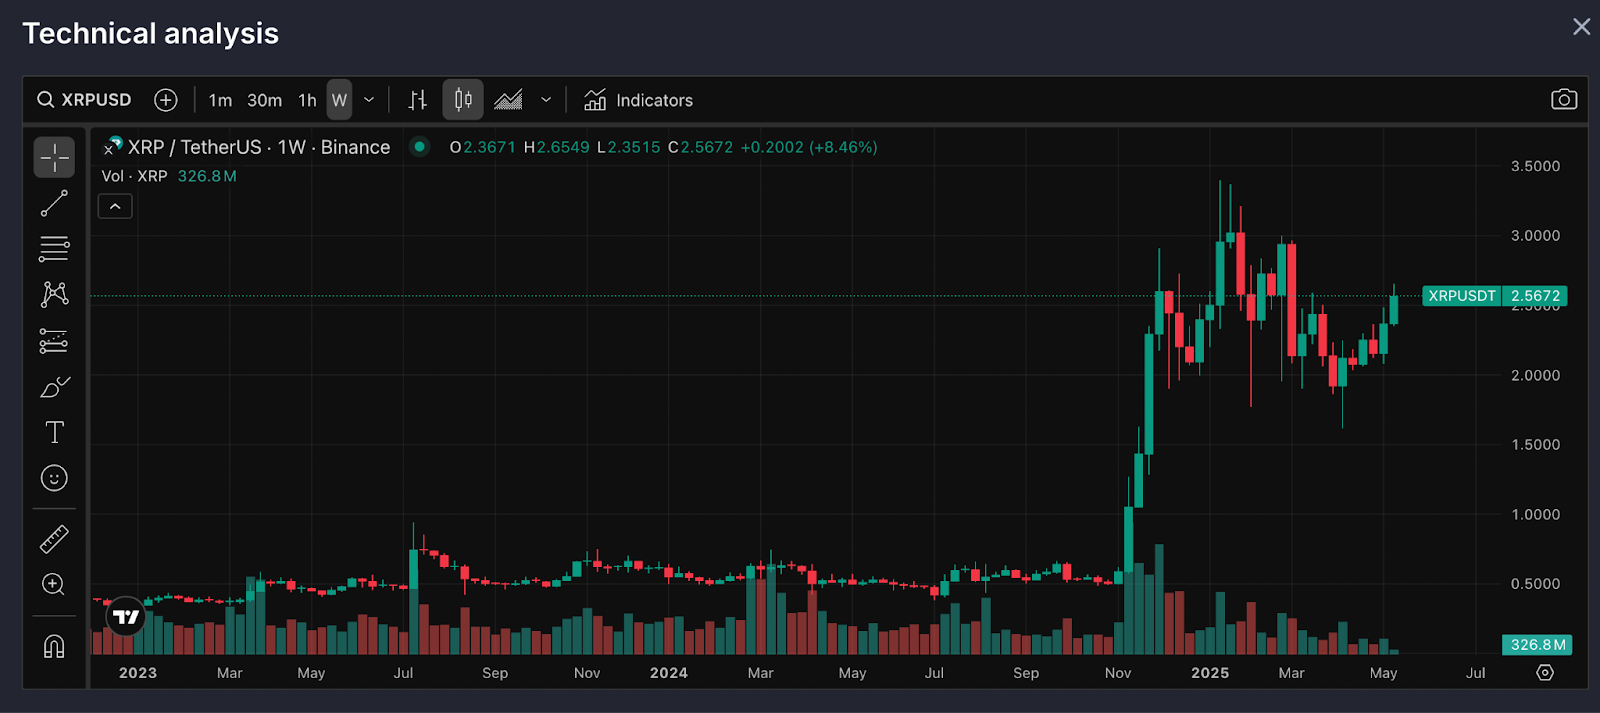Select the ruler measure tool

point(54,539)
